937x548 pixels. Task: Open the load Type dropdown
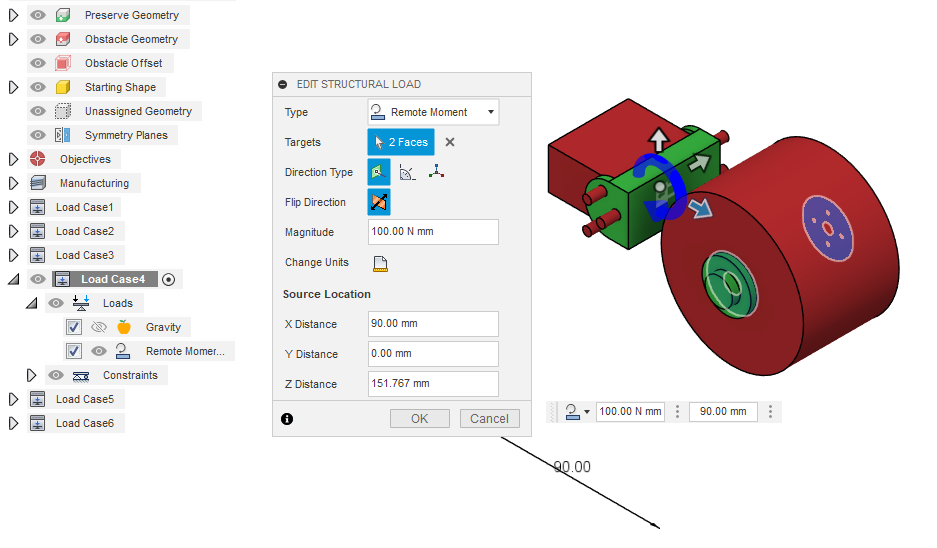click(433, 112)
